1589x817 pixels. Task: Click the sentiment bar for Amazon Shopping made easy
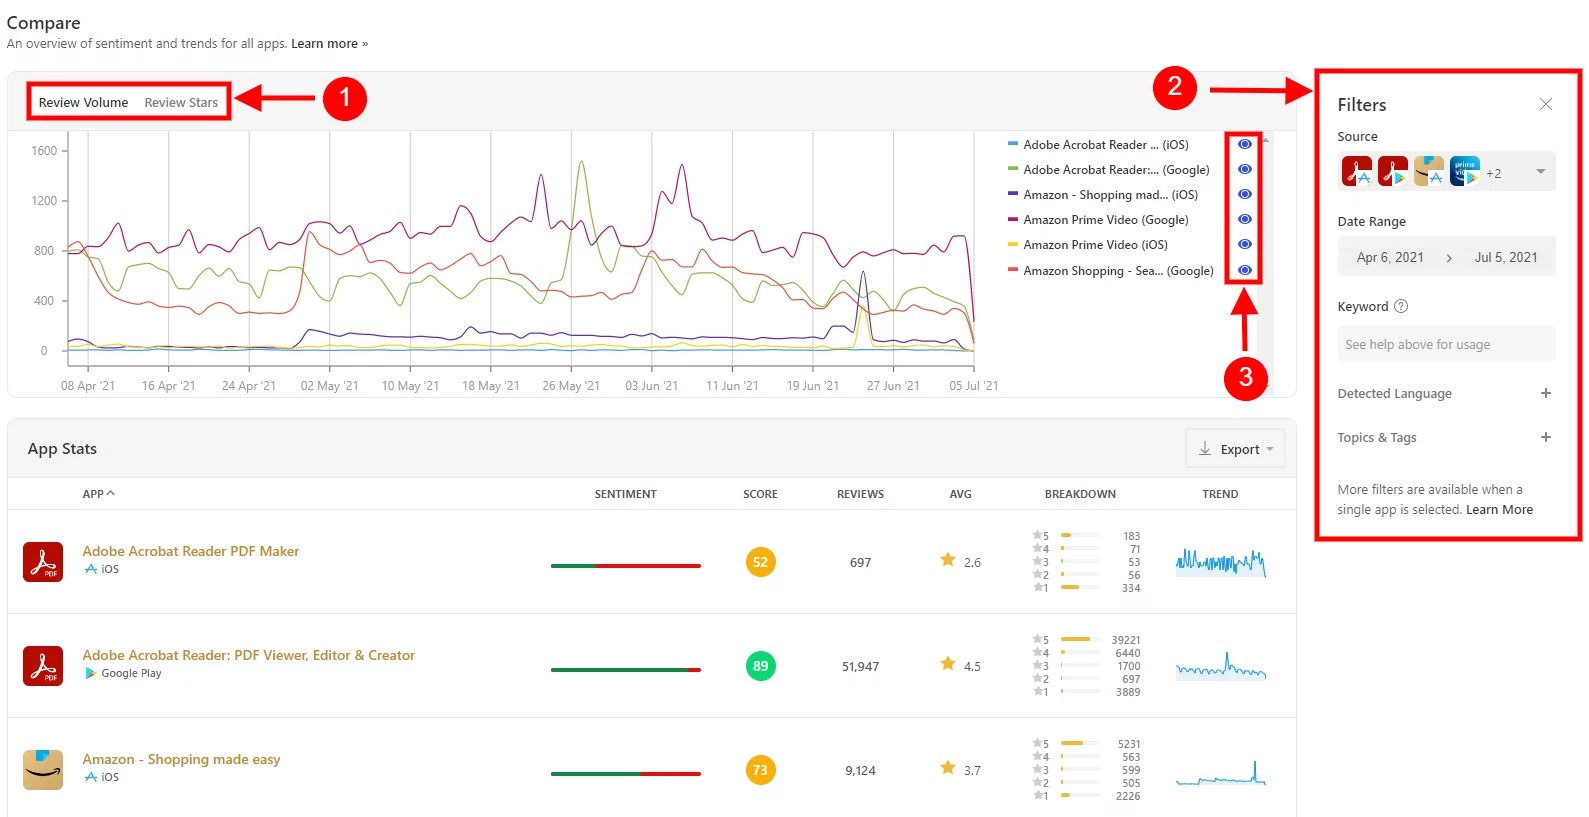[x=625, y=774]
